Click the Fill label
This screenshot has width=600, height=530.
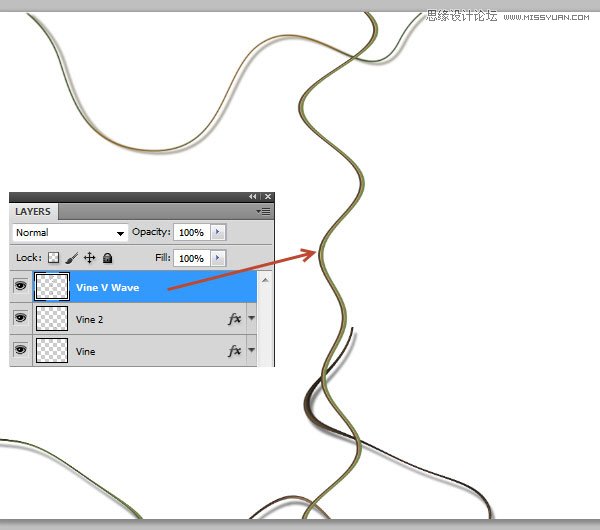click(163, 258)
